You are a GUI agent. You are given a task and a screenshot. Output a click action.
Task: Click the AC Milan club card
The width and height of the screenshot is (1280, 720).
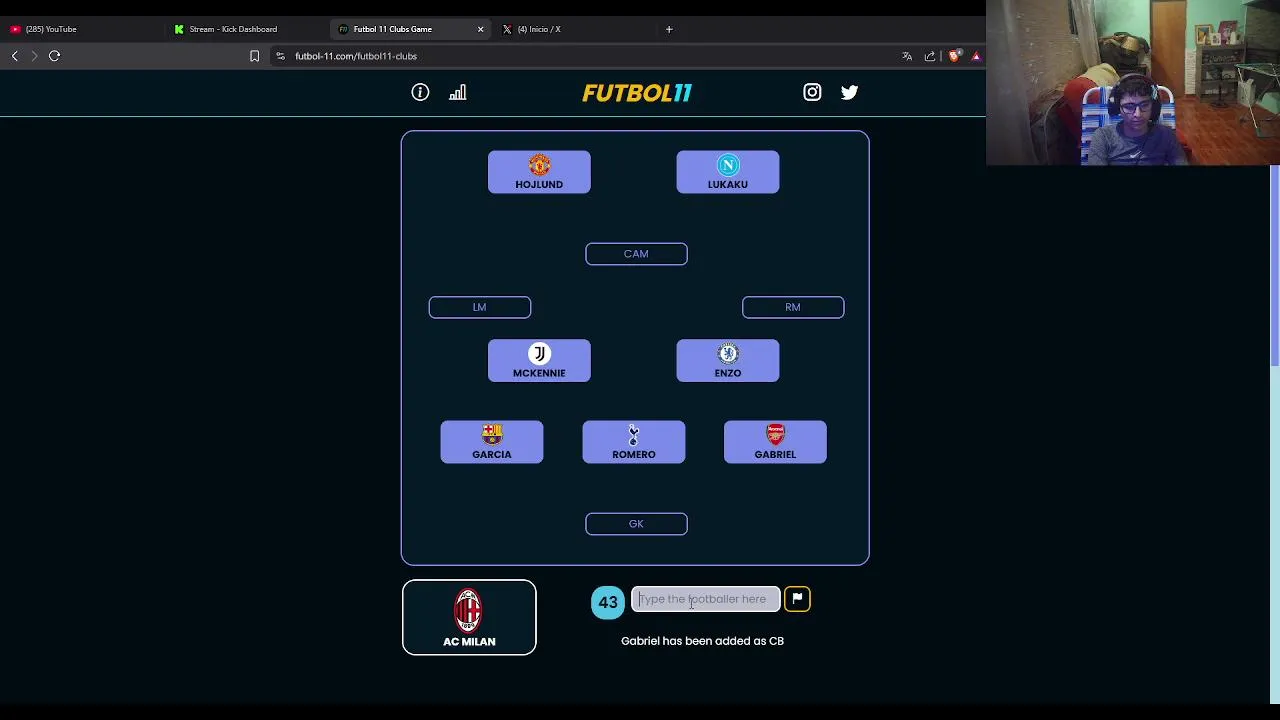click(469, 617)
